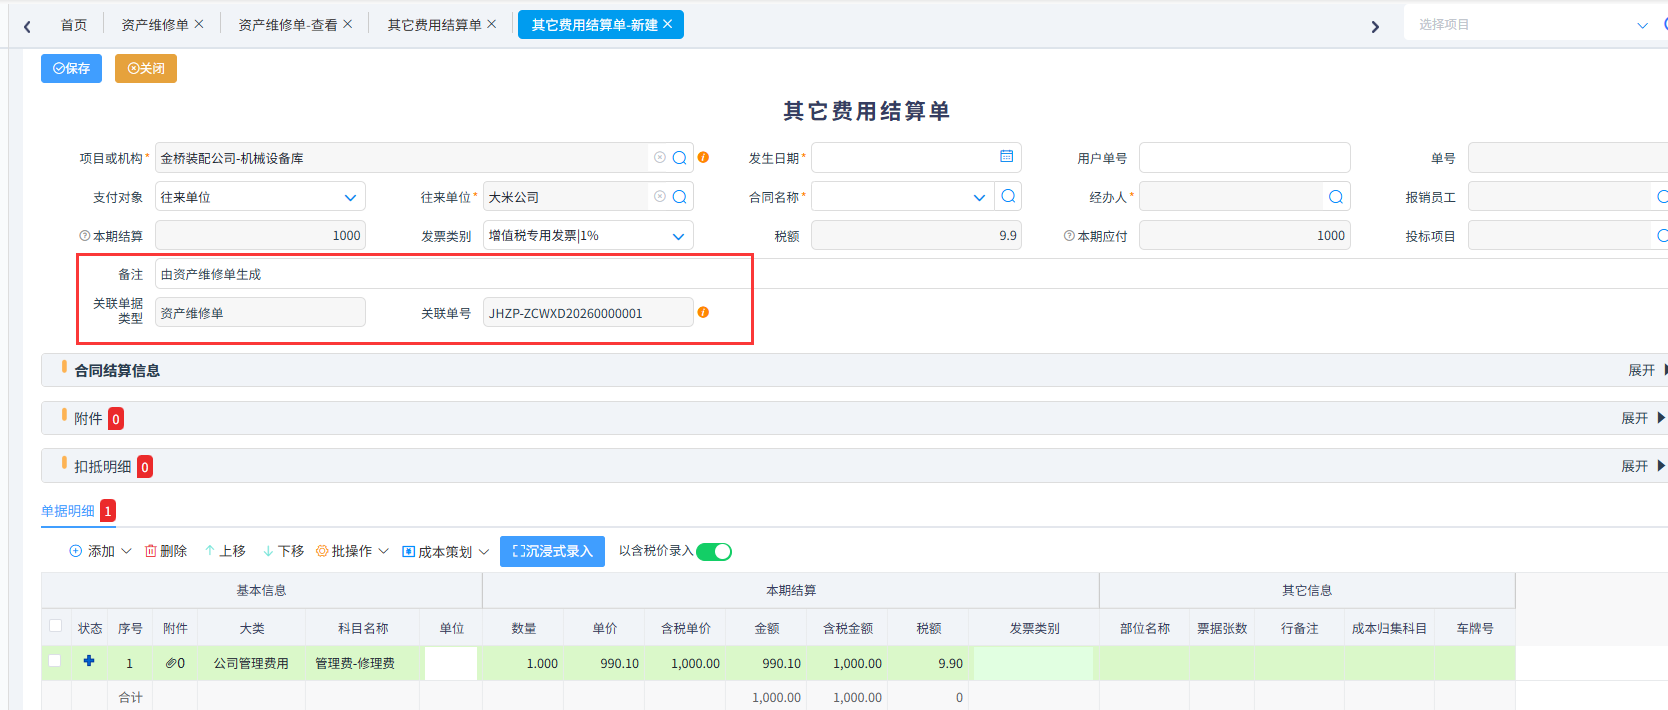
Task: Close the 其它费用结算单-新建 tab
Action: 668,24
